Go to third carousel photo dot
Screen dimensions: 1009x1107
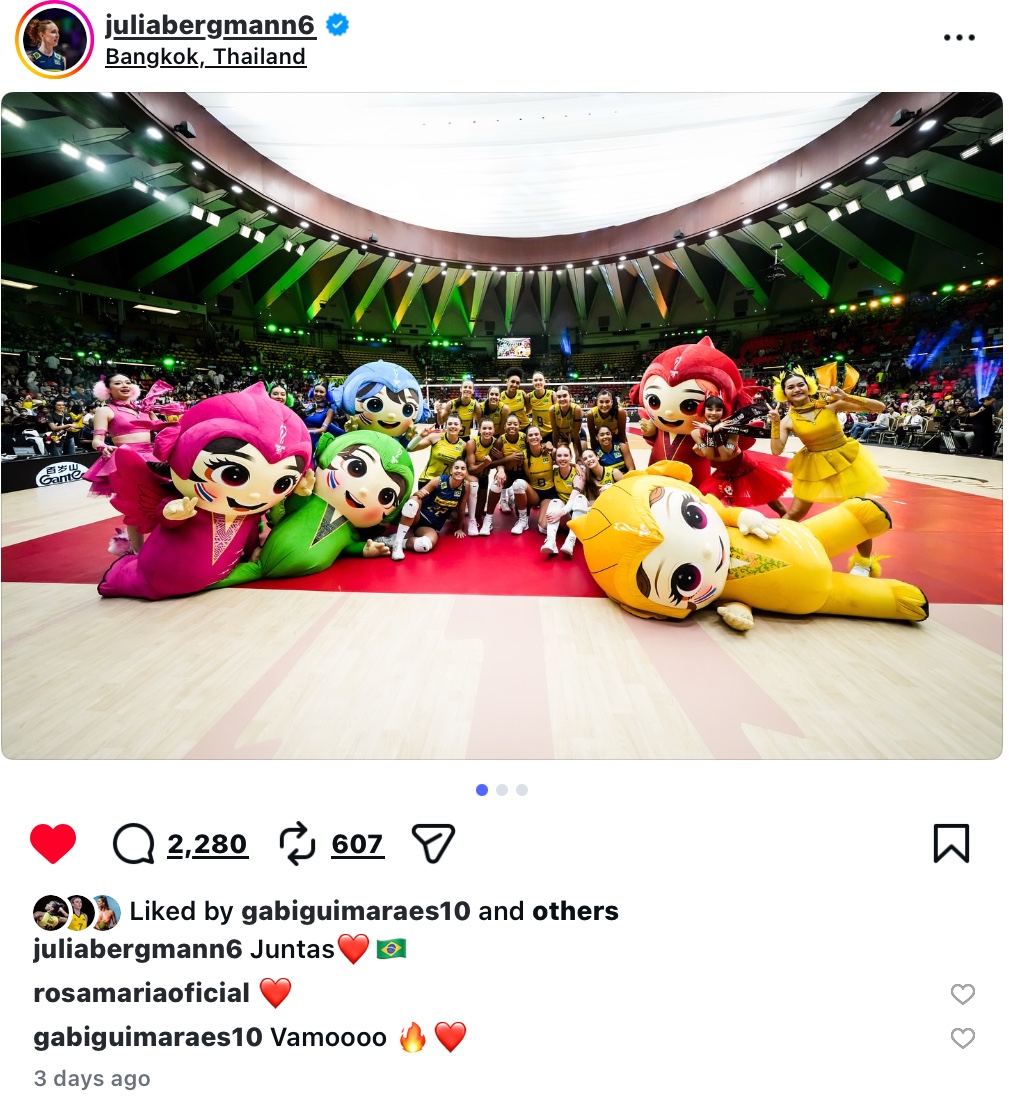522,790
